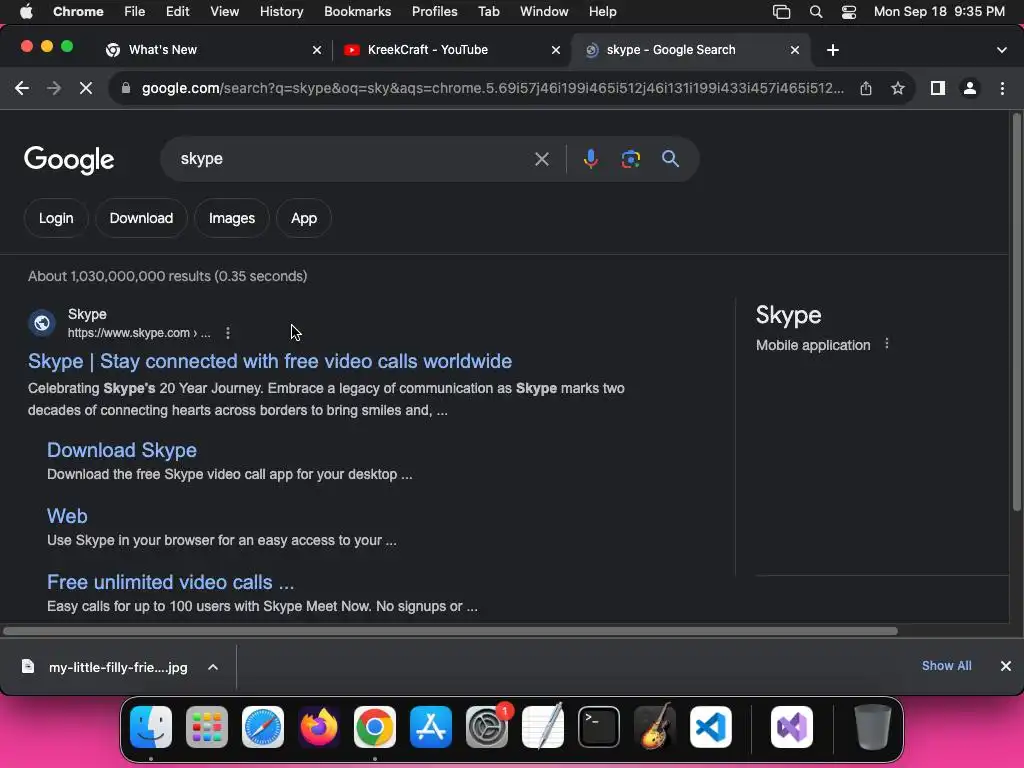Screen dimensions: 1024x768
Task: Open Free unlimited video calls link
Action: [170, 582]
